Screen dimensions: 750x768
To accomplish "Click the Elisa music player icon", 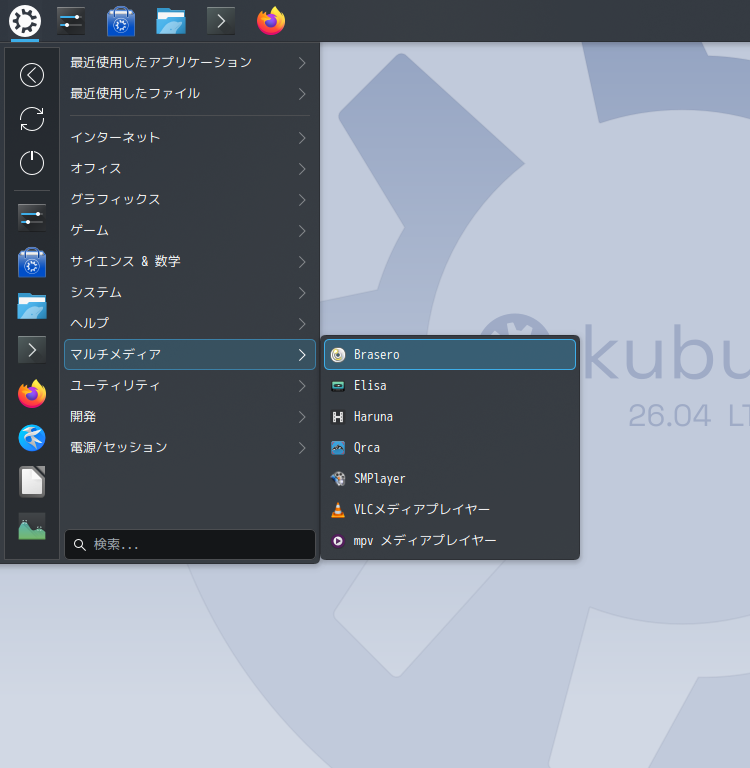I will click(x=338, y=386).
